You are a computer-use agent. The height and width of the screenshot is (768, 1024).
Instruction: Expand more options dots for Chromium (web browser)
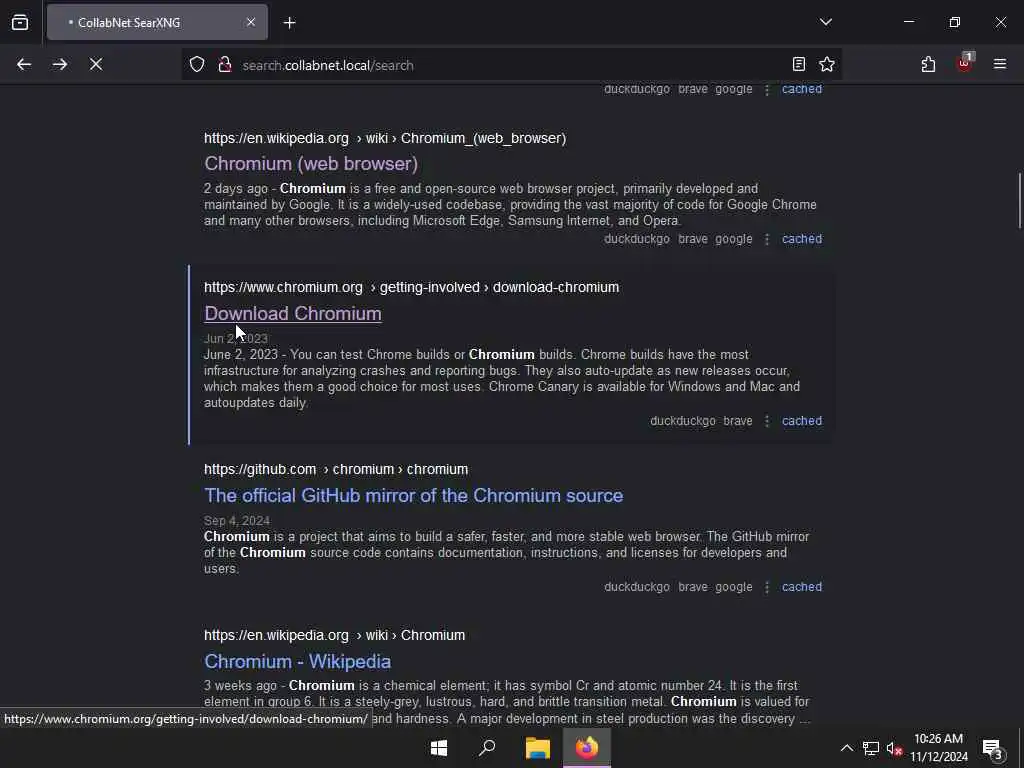(x=767, y=239)
